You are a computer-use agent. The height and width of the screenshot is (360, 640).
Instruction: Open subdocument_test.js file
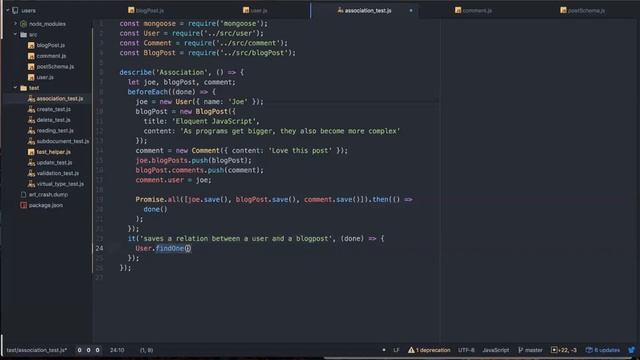[63, 141]
